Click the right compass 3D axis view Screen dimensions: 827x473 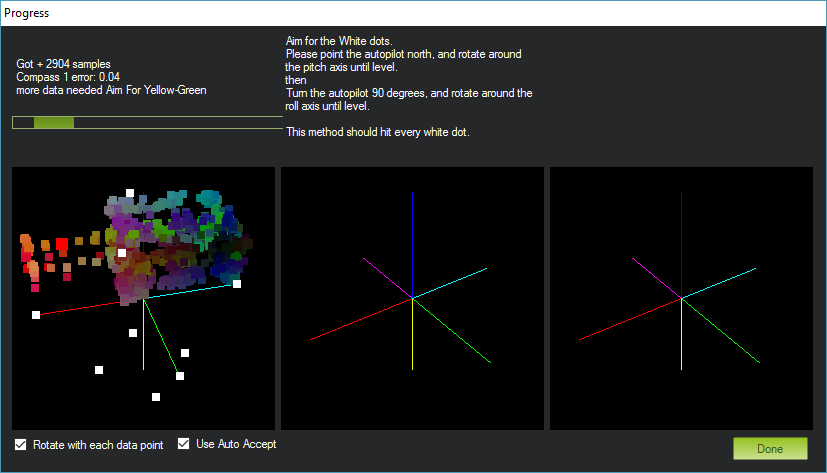pyautogui.click(x=681, y=298)
